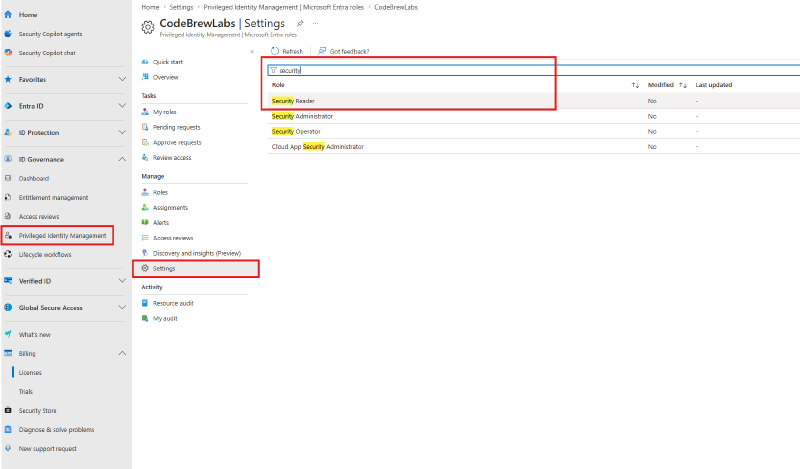Click the ID Governance icon
800x469 pixels.
[x=8, y=159]
